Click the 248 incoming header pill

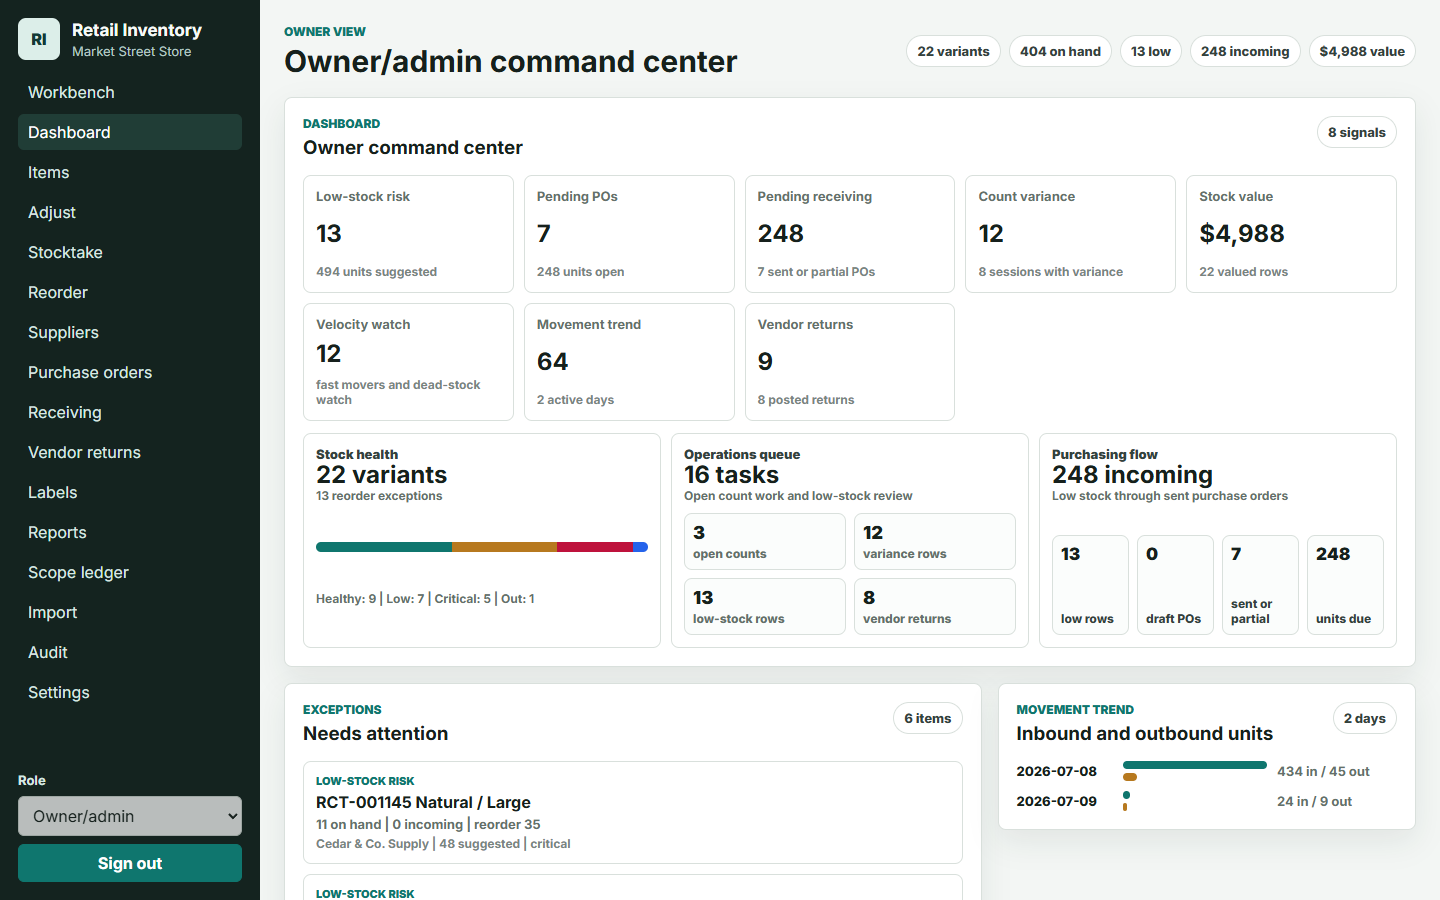tap(1245, 51)
